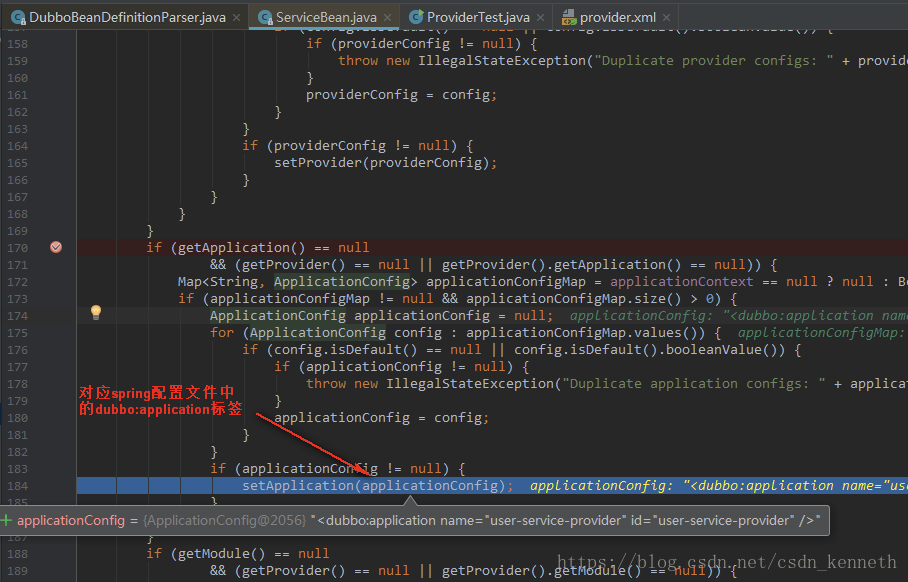908x582 pixels.
Task: Click line number 158 in the gutter
Action: pyautogui.click(x=17, y=44)
